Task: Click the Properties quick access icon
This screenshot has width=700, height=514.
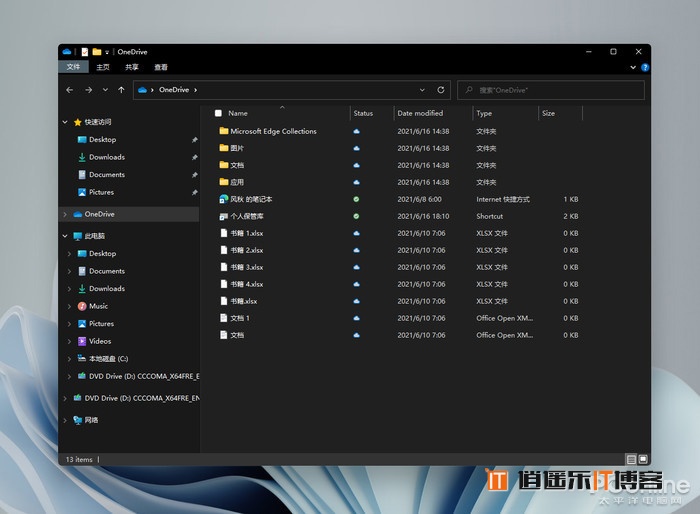Action: pos(85,52)
